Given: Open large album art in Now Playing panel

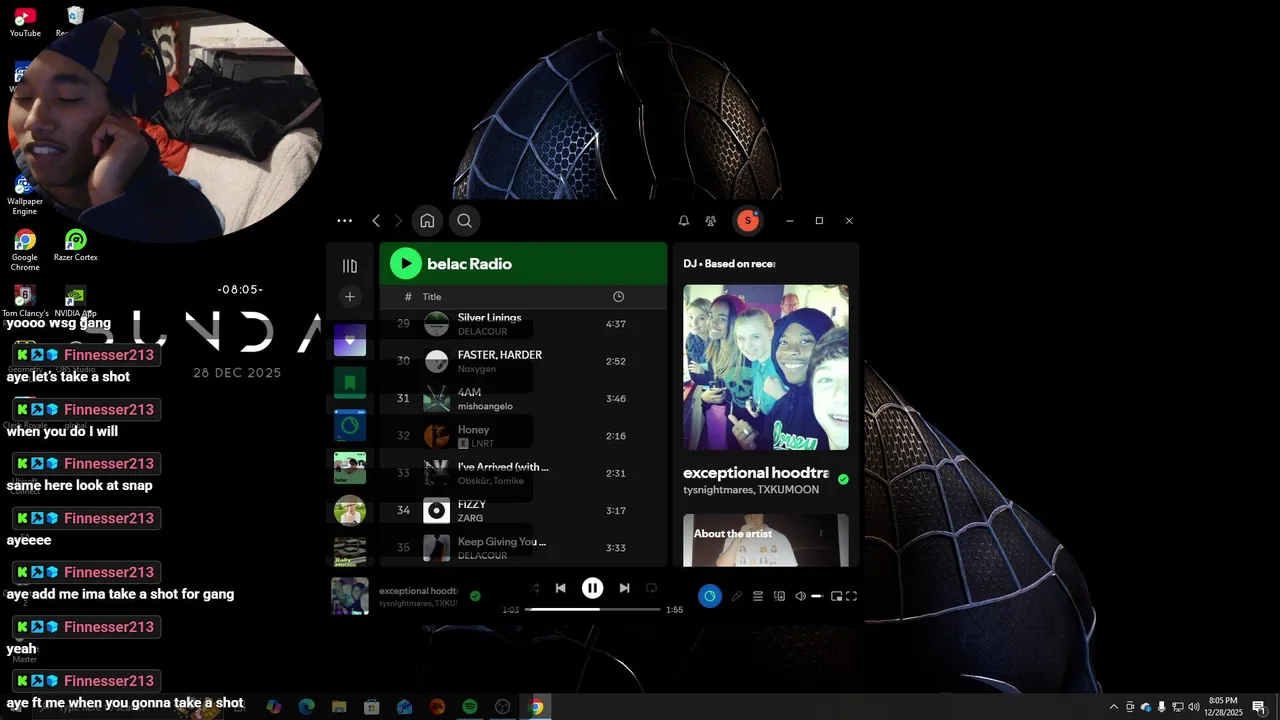Looking at the screenshot, I should [766, 367].
